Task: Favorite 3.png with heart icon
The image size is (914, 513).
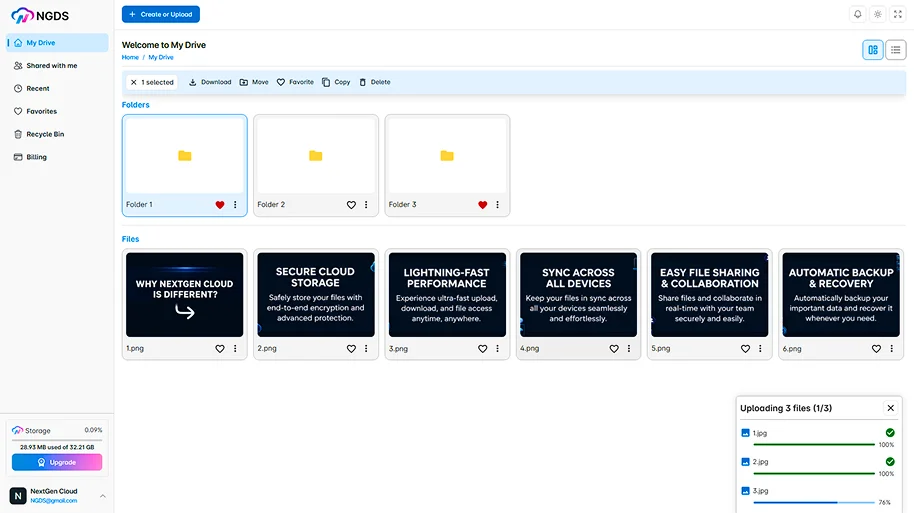Action: (x=483, y=349)
